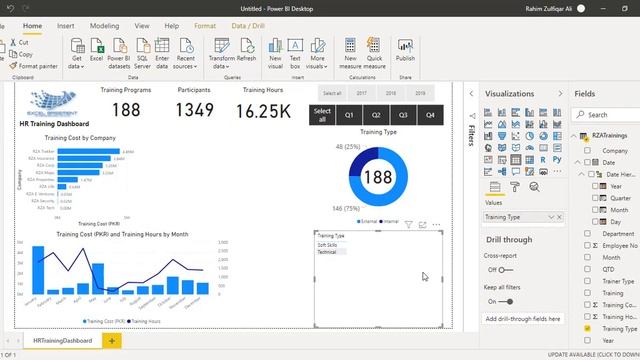Collapse the RZATrainings table
Image resolution: width=640 pixels, height=360 pixels.
[574, 136]
